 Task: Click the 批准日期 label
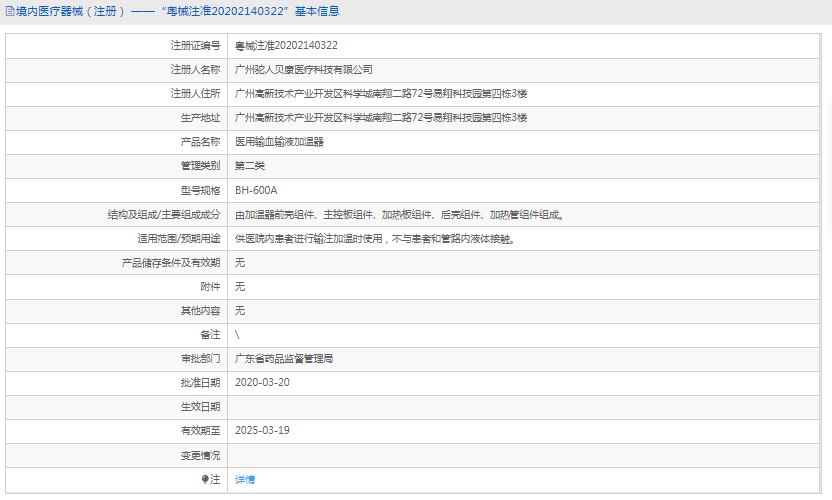pos(200,383)
